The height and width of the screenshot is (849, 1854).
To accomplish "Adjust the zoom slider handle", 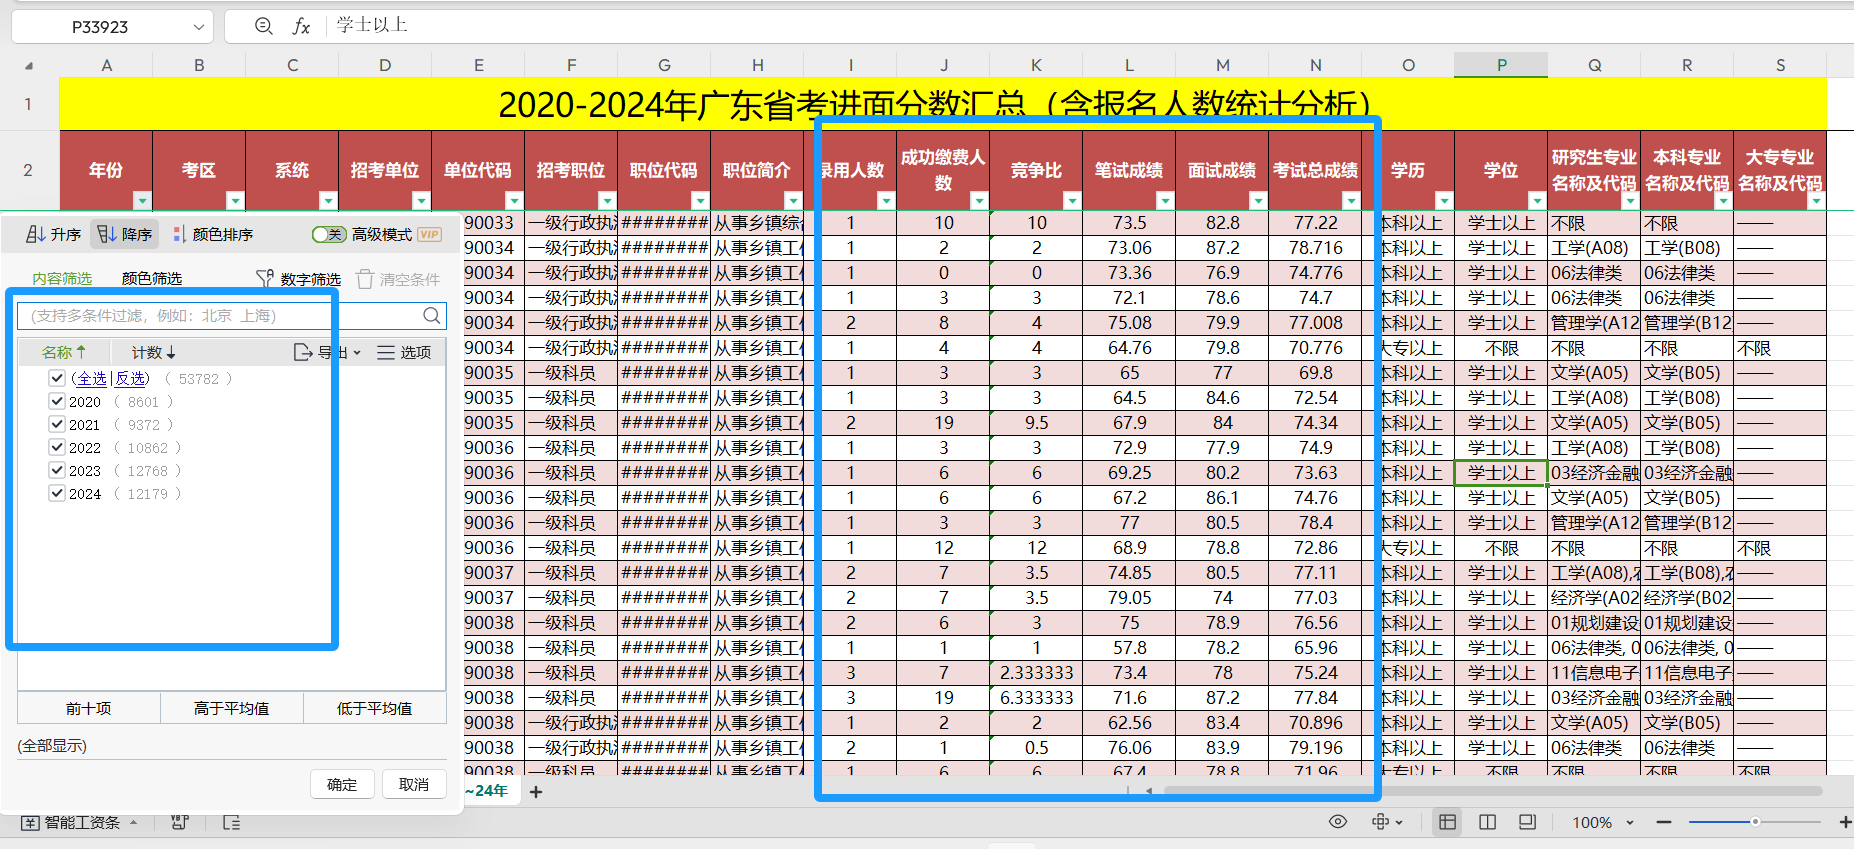I will [x=1755, y=822].
